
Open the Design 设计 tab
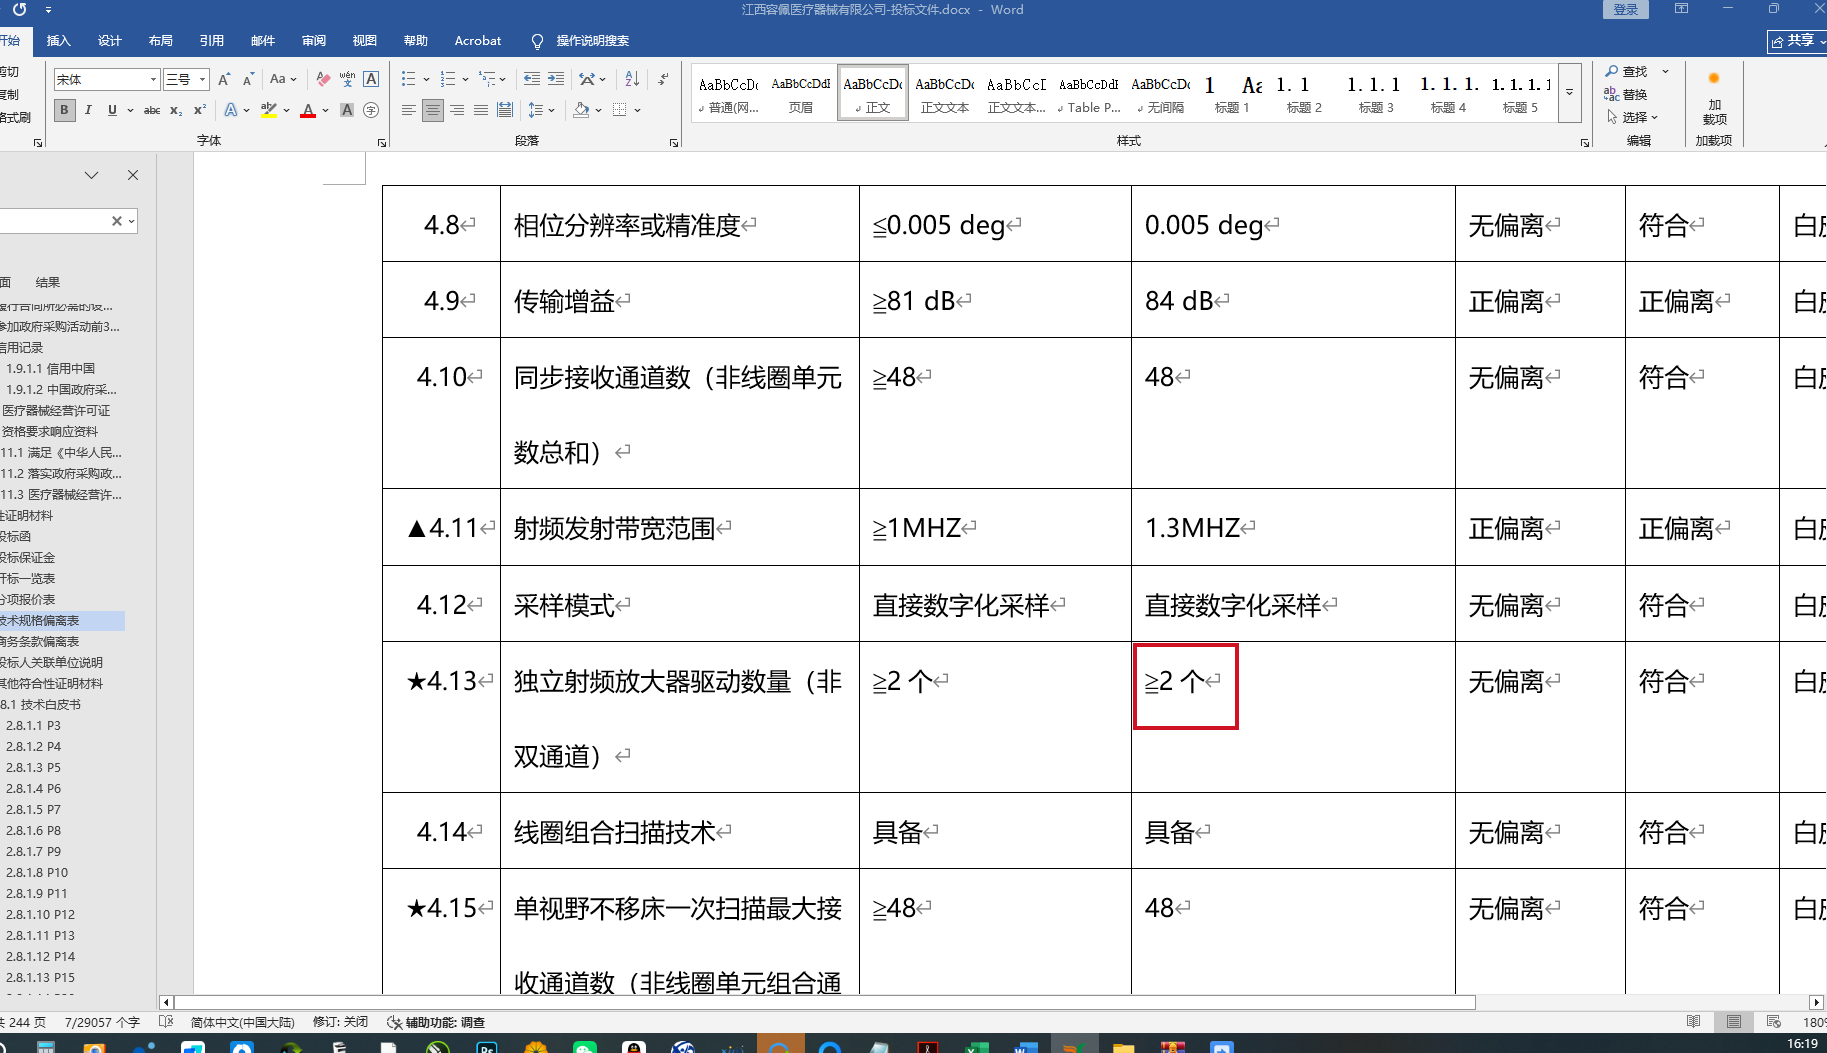click(110, 41)
